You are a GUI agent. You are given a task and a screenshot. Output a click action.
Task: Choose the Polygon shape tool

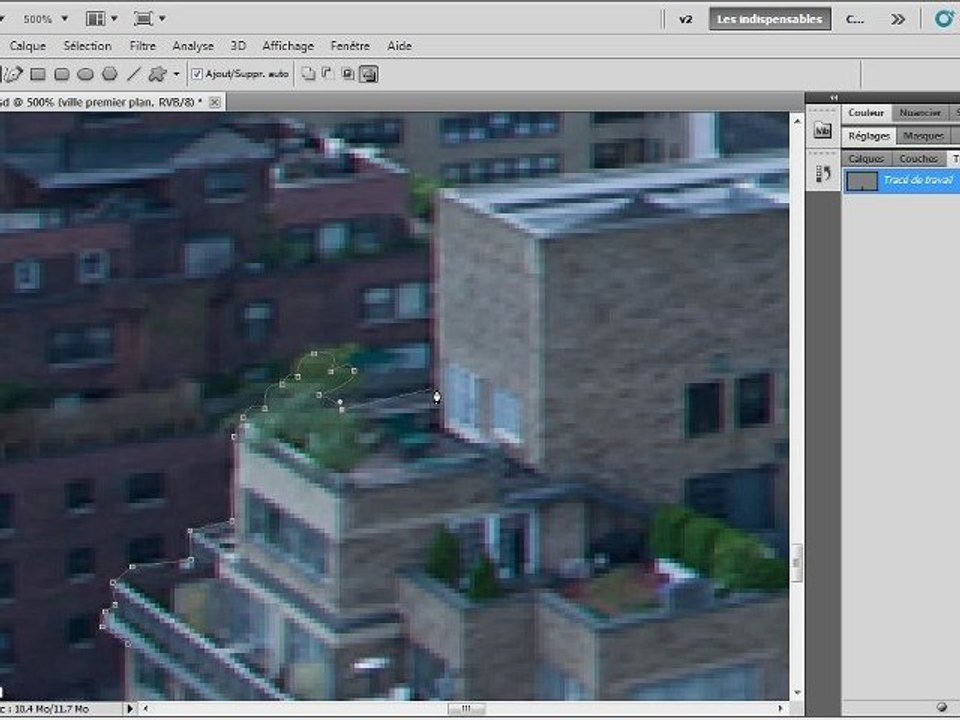pyautogui.click(x=110, y=74)
